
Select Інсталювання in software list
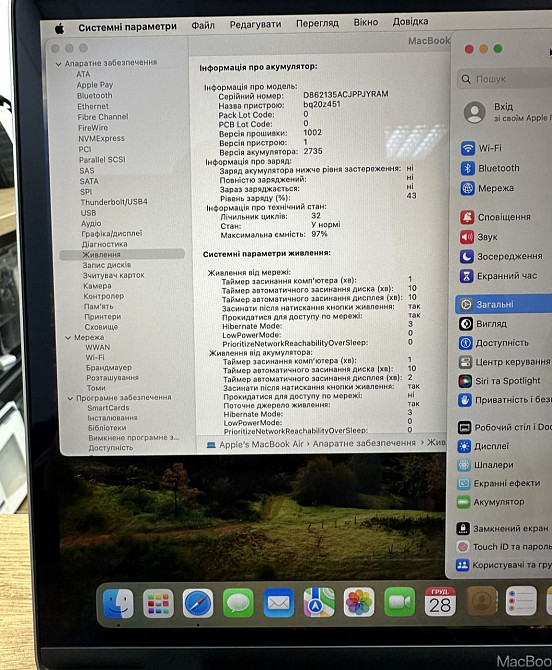click(112, 417)
